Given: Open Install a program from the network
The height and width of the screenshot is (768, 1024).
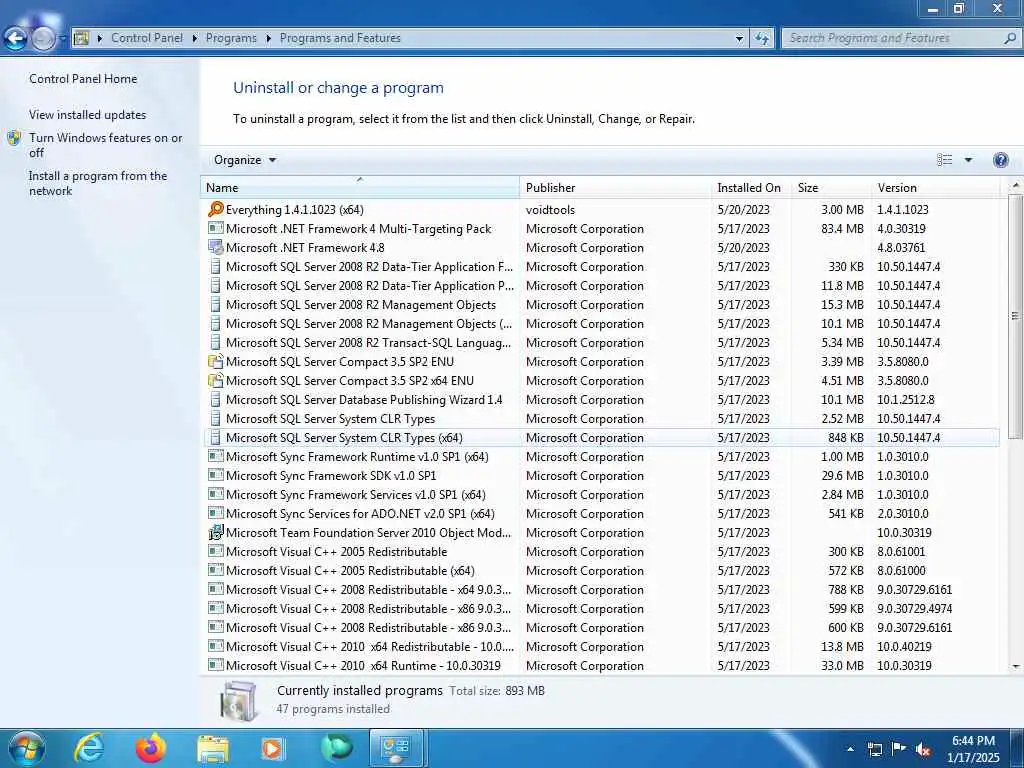Looking at the screenshot, I should point(98,183).
